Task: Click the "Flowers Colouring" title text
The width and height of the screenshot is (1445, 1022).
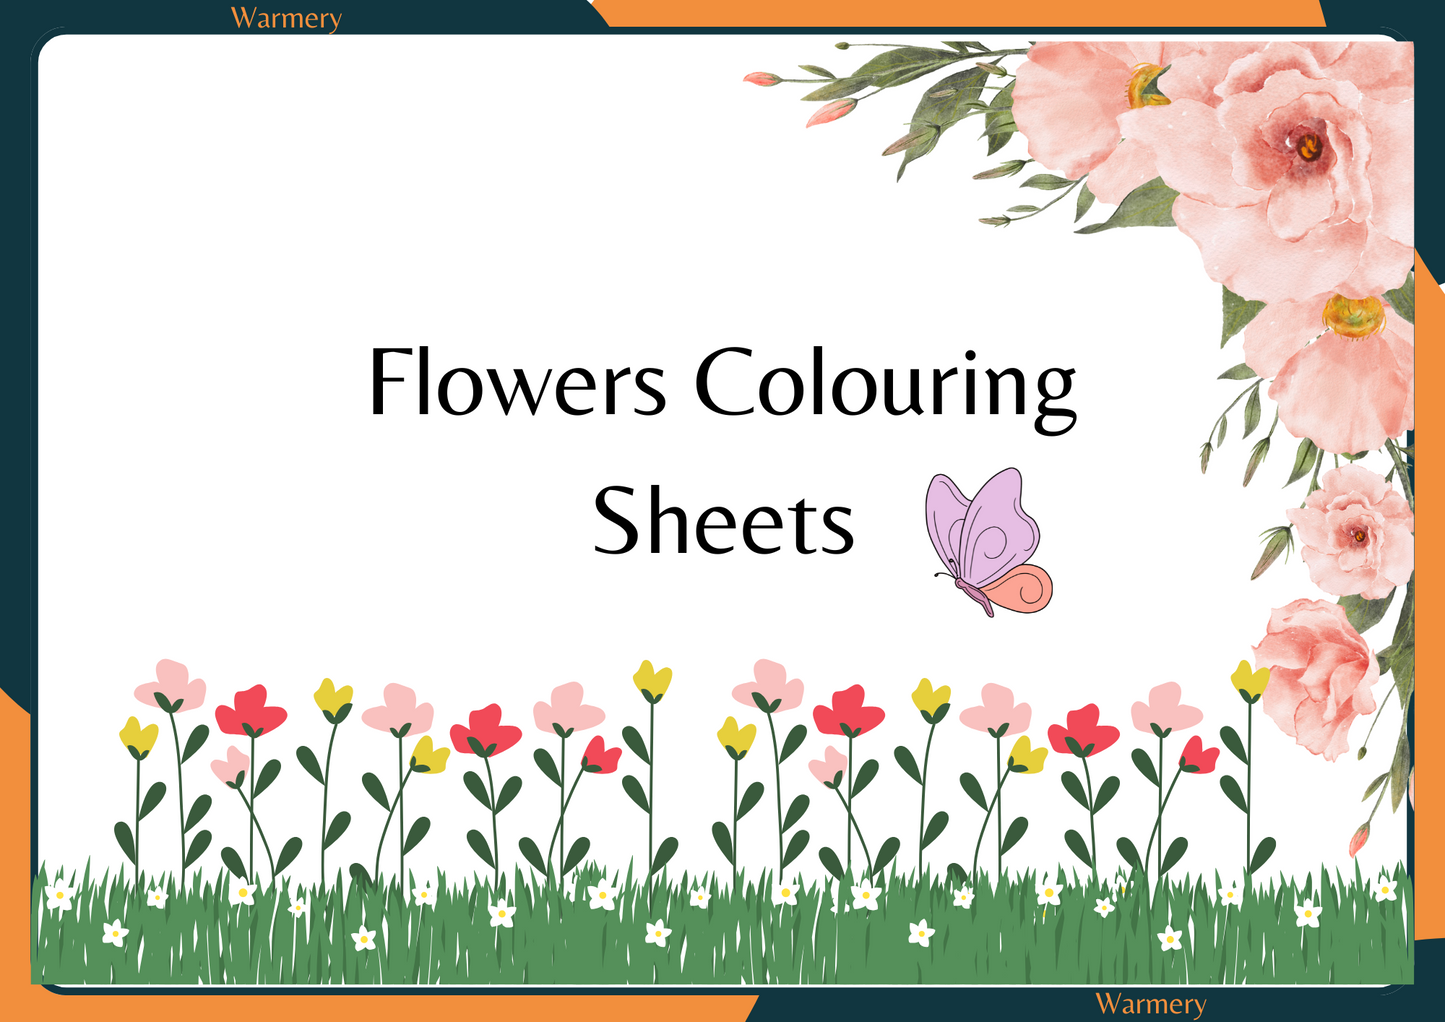Action: click(722, 384)
